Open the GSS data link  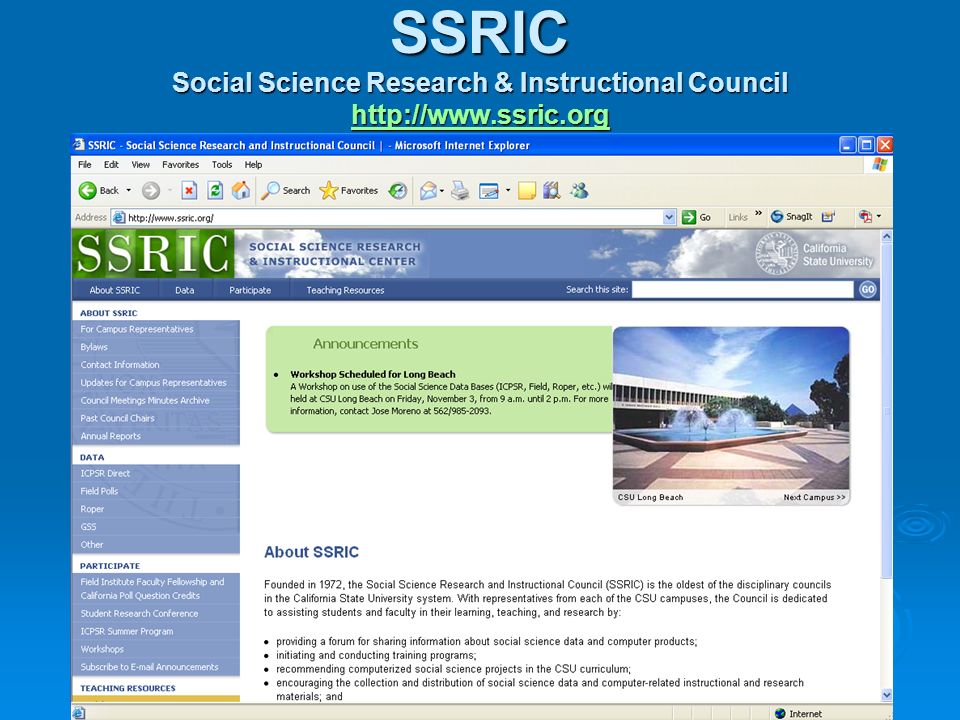pyautogui.click(x=88, y=527)
